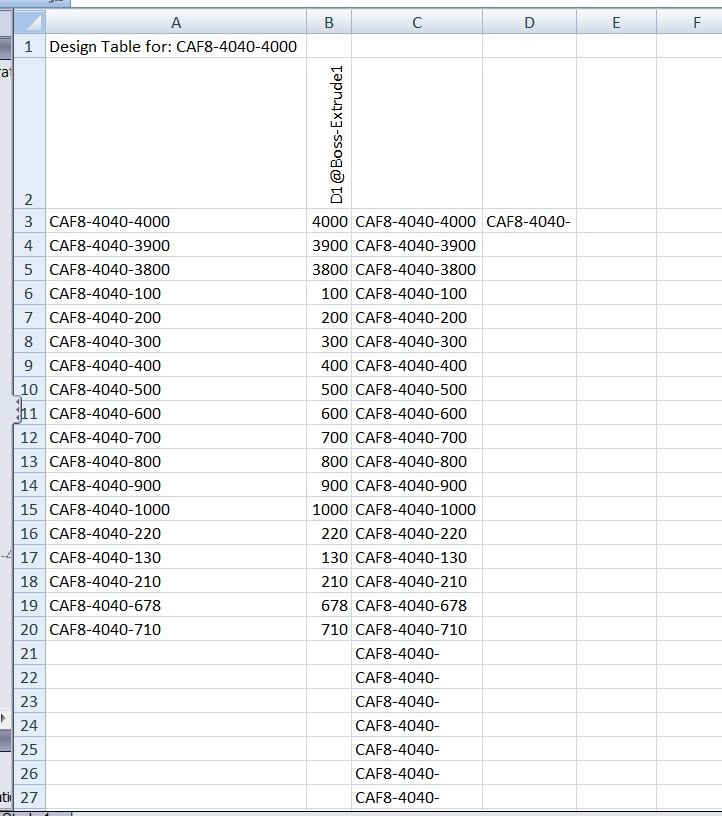
Task: Click cell A12 'CAF8-4040-700'
Action: point(176,437)
